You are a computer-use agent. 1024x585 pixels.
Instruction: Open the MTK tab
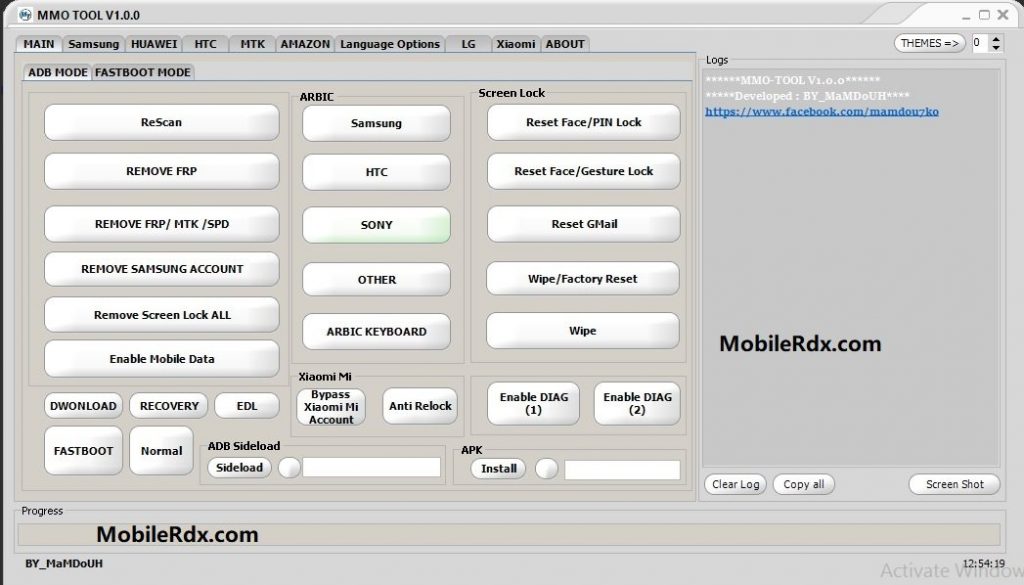coord(252,44)
